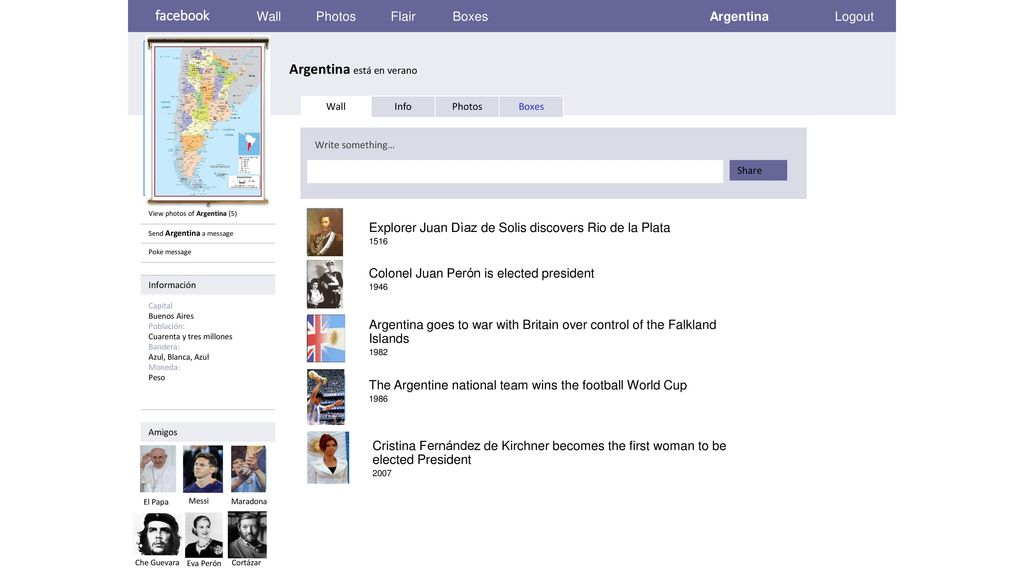Click the Juan Díaz de Solís portrait thumbnail

tap(325, 232)
